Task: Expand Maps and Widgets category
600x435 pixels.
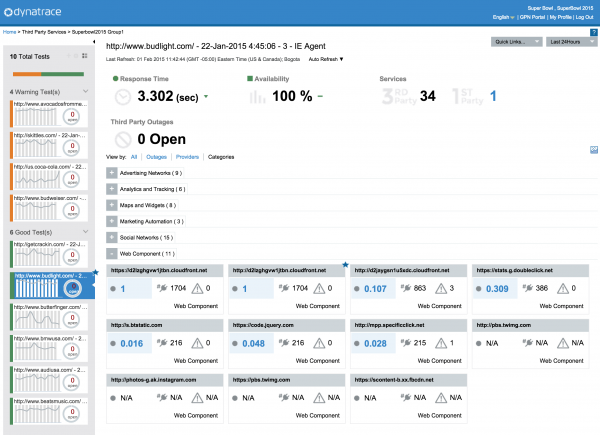Action: (111, 205)
